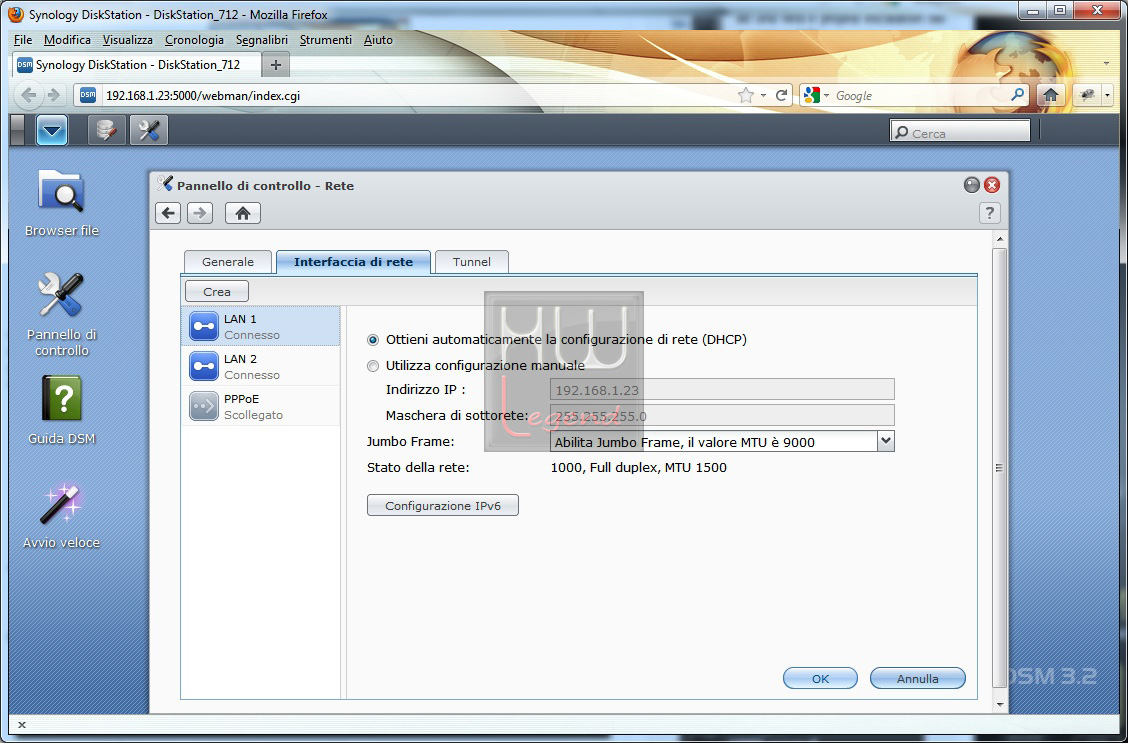Click the Annulla button
Screen dimensions: 1128x743
pyautogui.click(x=917, y=678)
